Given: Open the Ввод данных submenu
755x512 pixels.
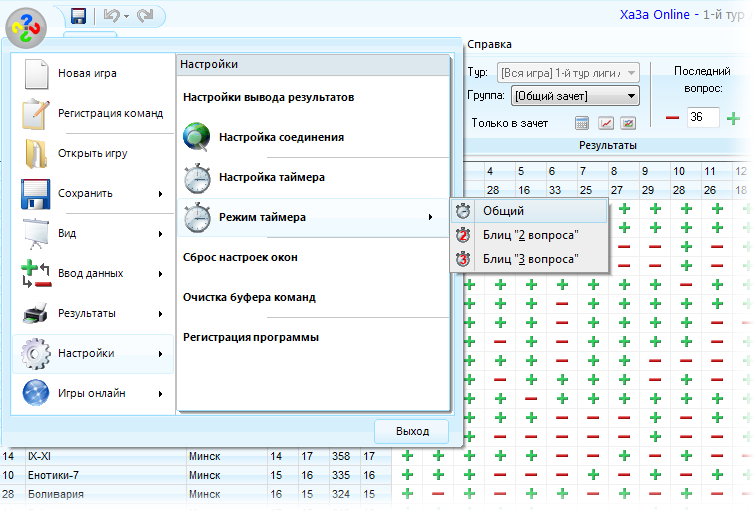Looking at the screenshot, I should (93, 273).
